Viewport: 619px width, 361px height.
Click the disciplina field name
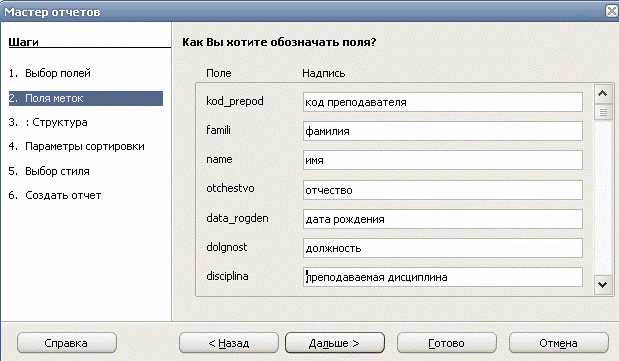click(227, 276)
